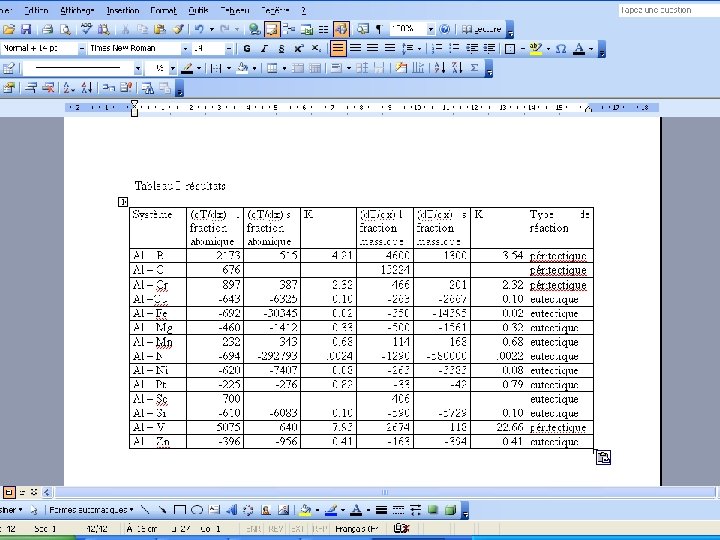Open the style dropdown Normal + 14 pt
Screen dimensions: 720x540
pyautogui.click(x=82, y=48)
